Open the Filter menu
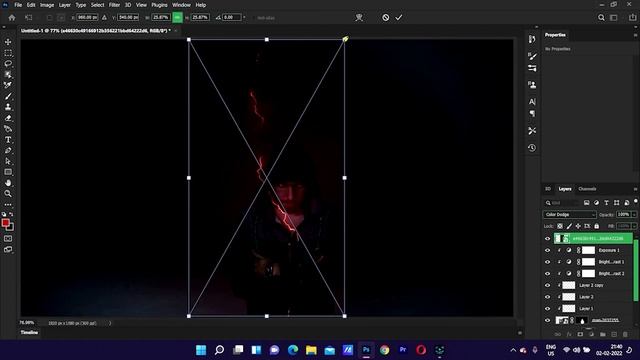This screenshot has height=360, width=640. (x=114, y=5)
